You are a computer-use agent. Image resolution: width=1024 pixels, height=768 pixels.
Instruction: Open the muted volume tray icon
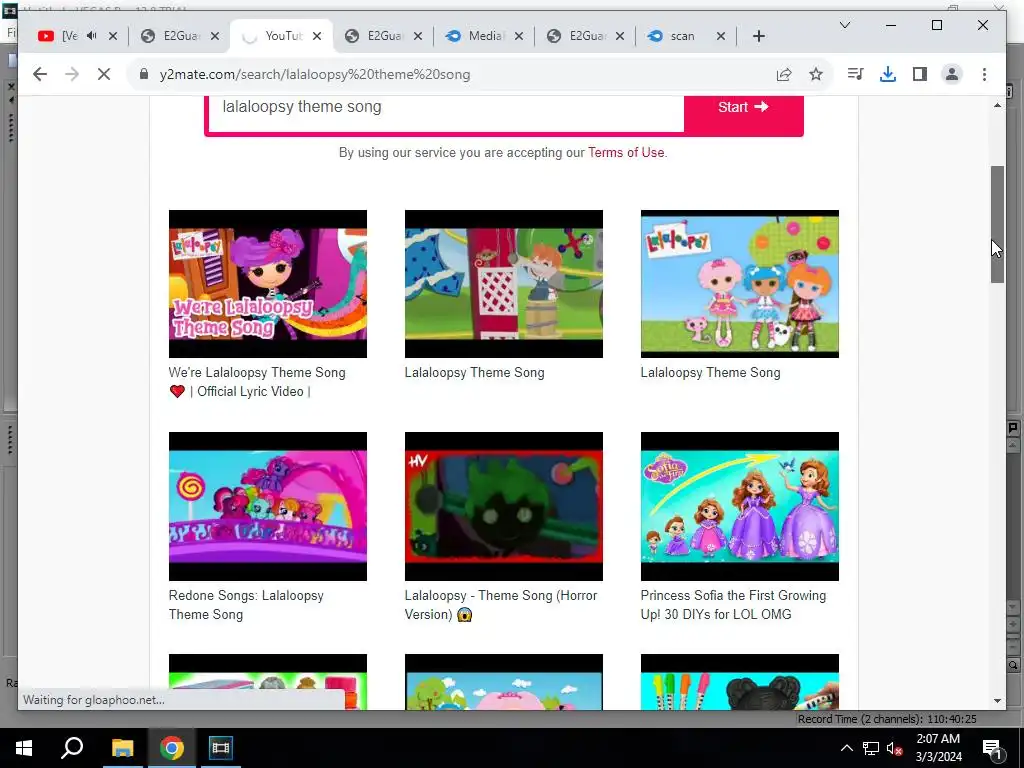pos(894,748)
